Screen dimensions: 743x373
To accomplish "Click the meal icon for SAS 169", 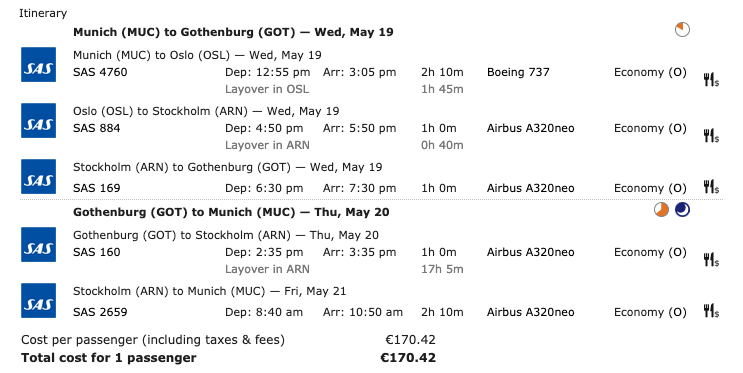I will [x=711, y=187].
